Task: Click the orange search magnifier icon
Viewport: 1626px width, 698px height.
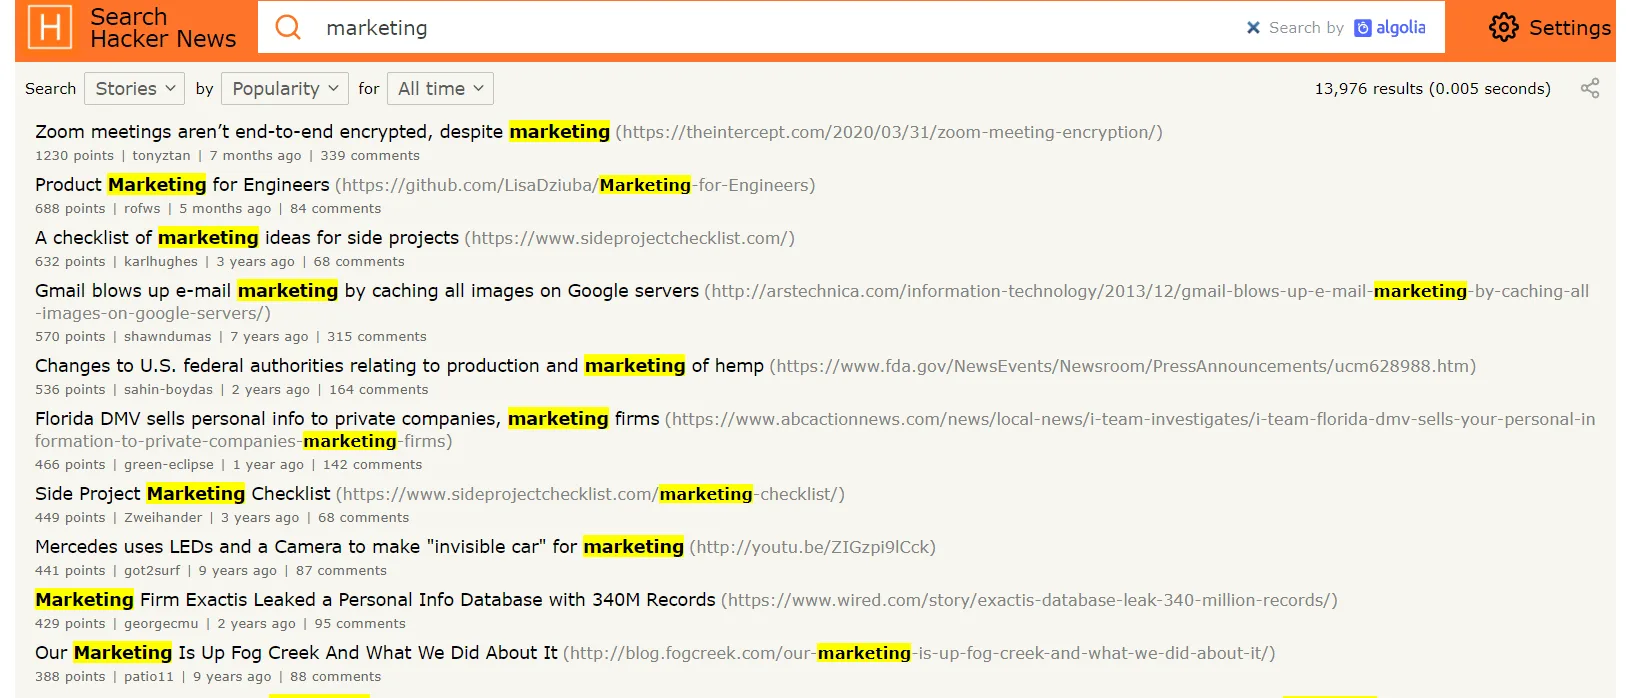Action: click(x=288, y=27)
